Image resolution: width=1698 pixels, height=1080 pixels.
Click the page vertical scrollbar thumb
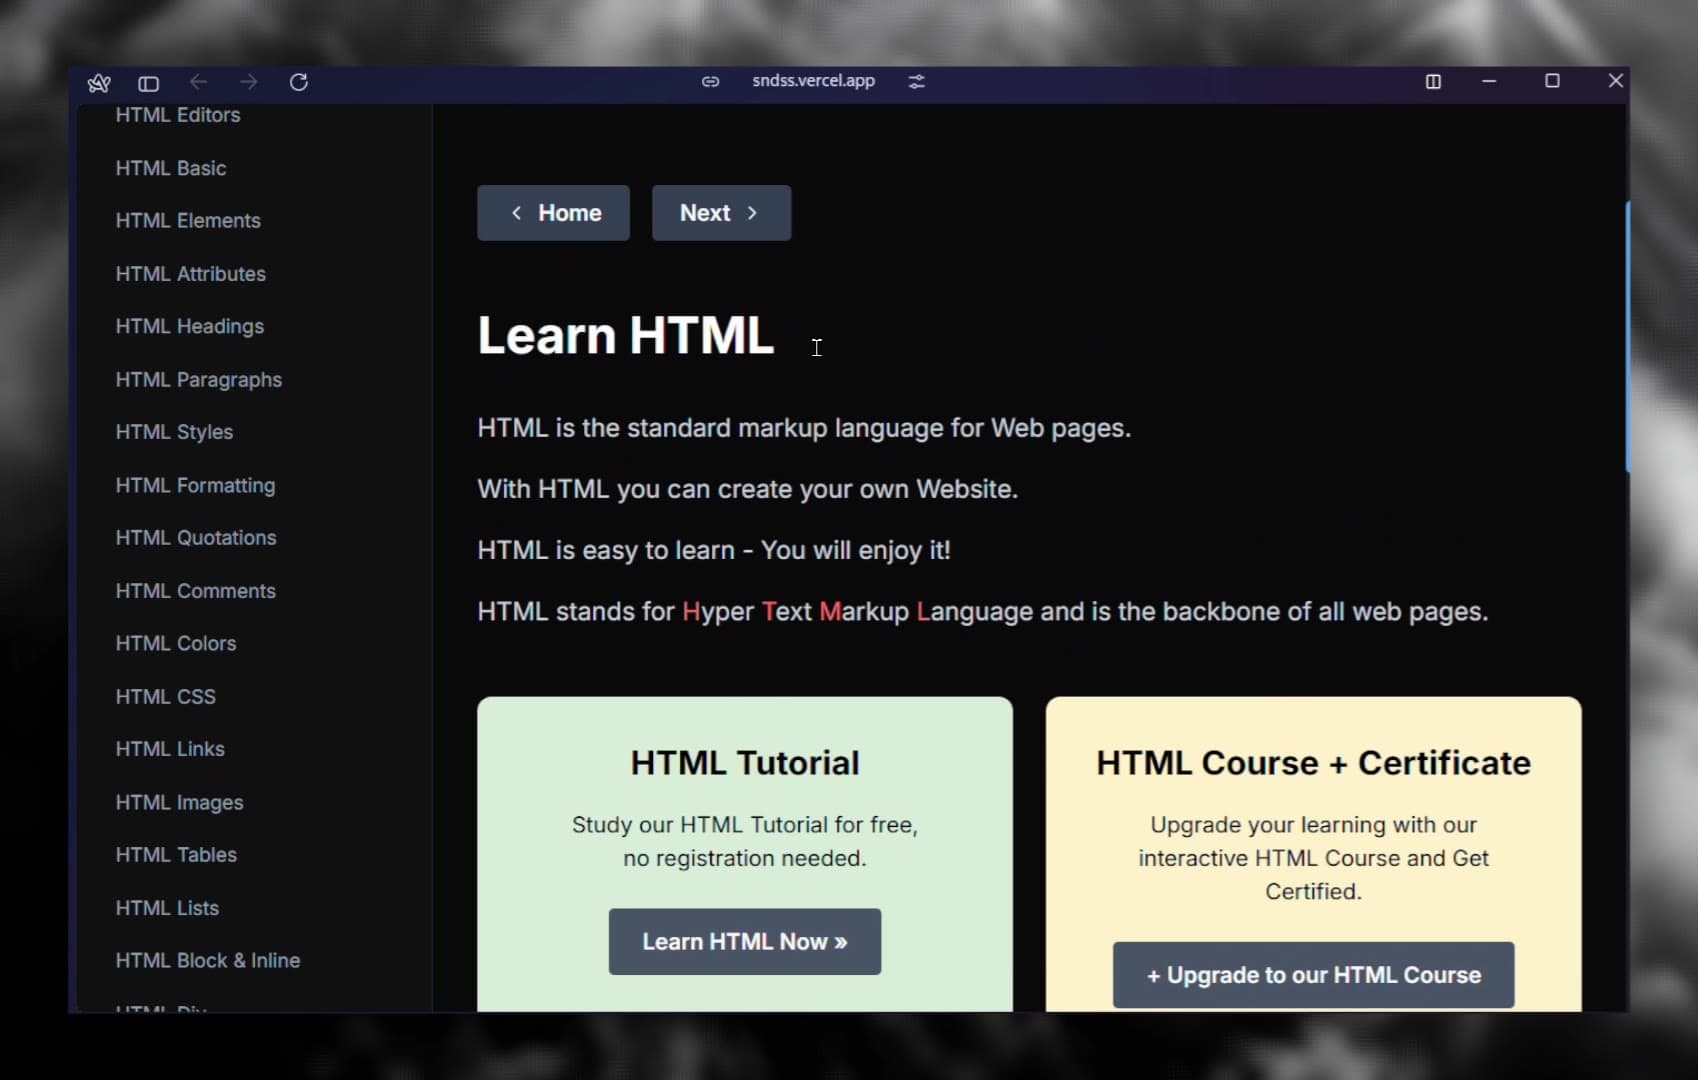[1627, 336]
